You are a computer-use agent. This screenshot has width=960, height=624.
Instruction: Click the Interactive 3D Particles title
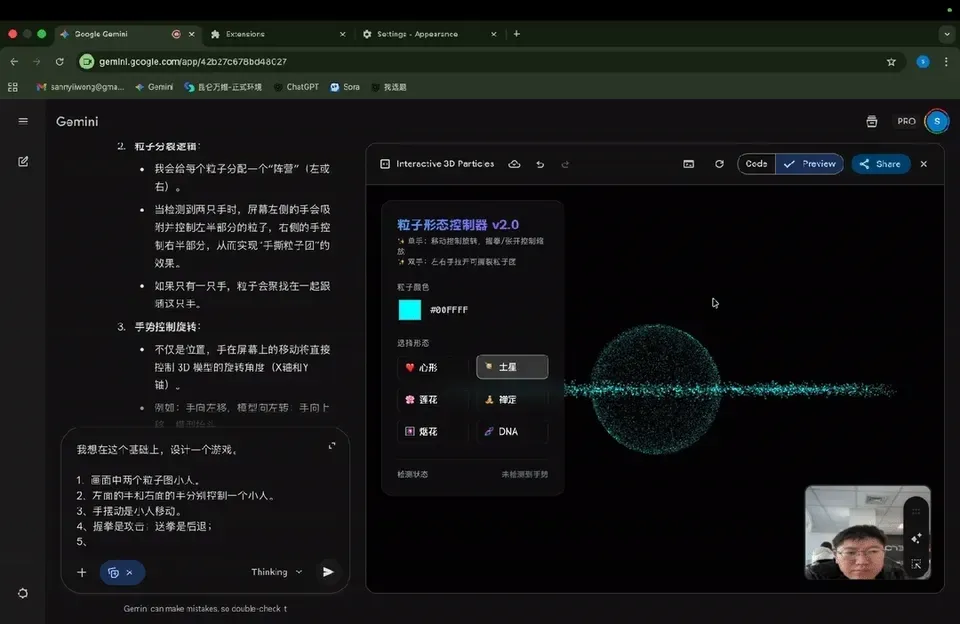(x=445, y=164)
